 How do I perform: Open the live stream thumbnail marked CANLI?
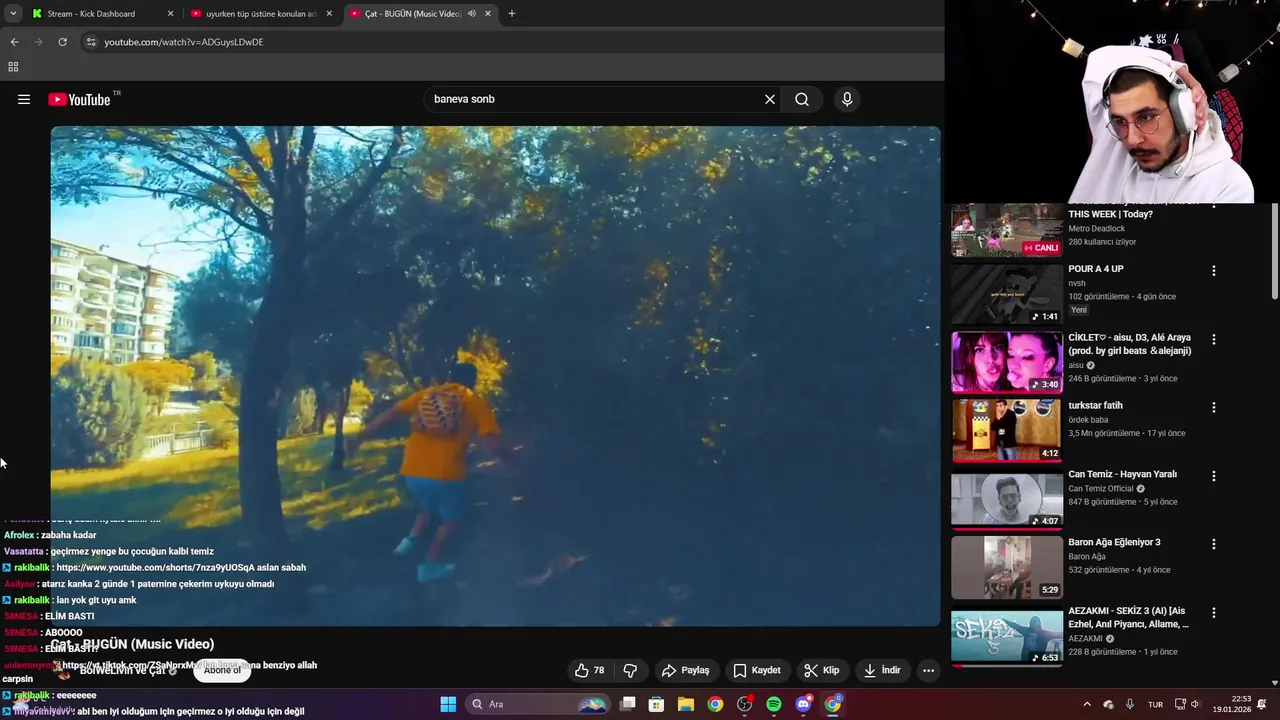(x=1007, y=230)
